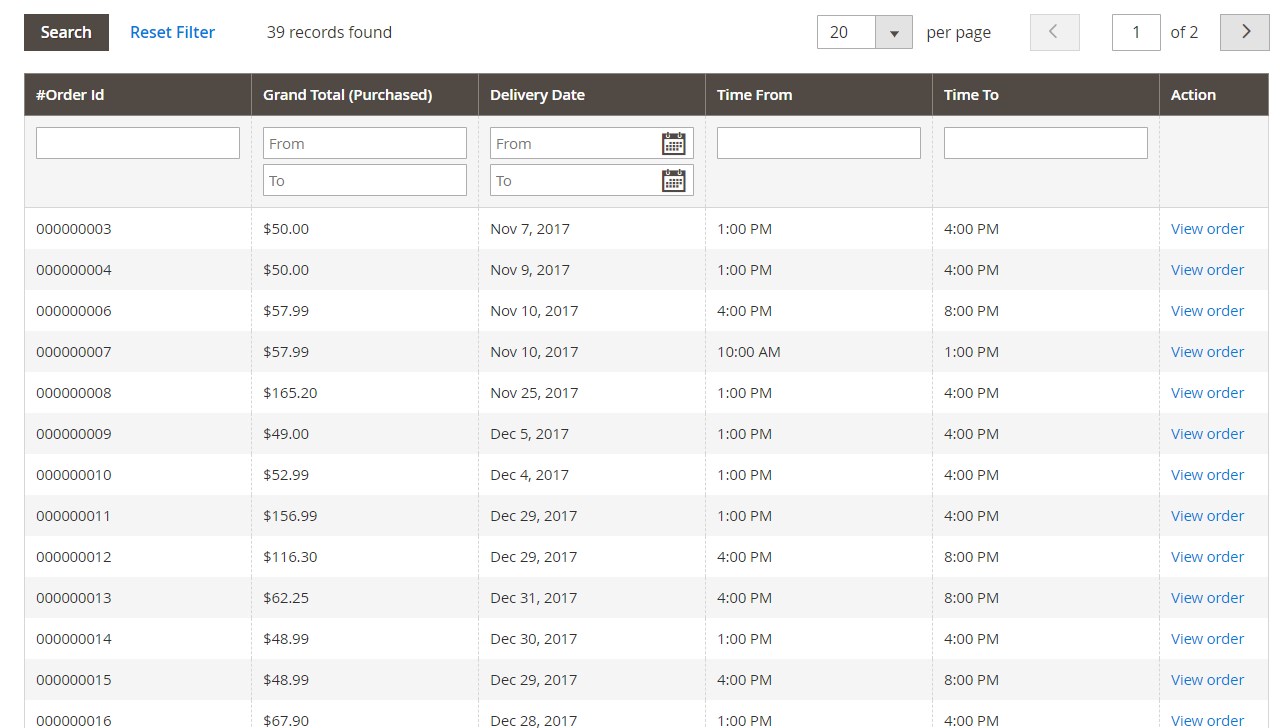Screen dimensions: 1288x728
Task: Click the Search button
Action: (x=66, y=32)
